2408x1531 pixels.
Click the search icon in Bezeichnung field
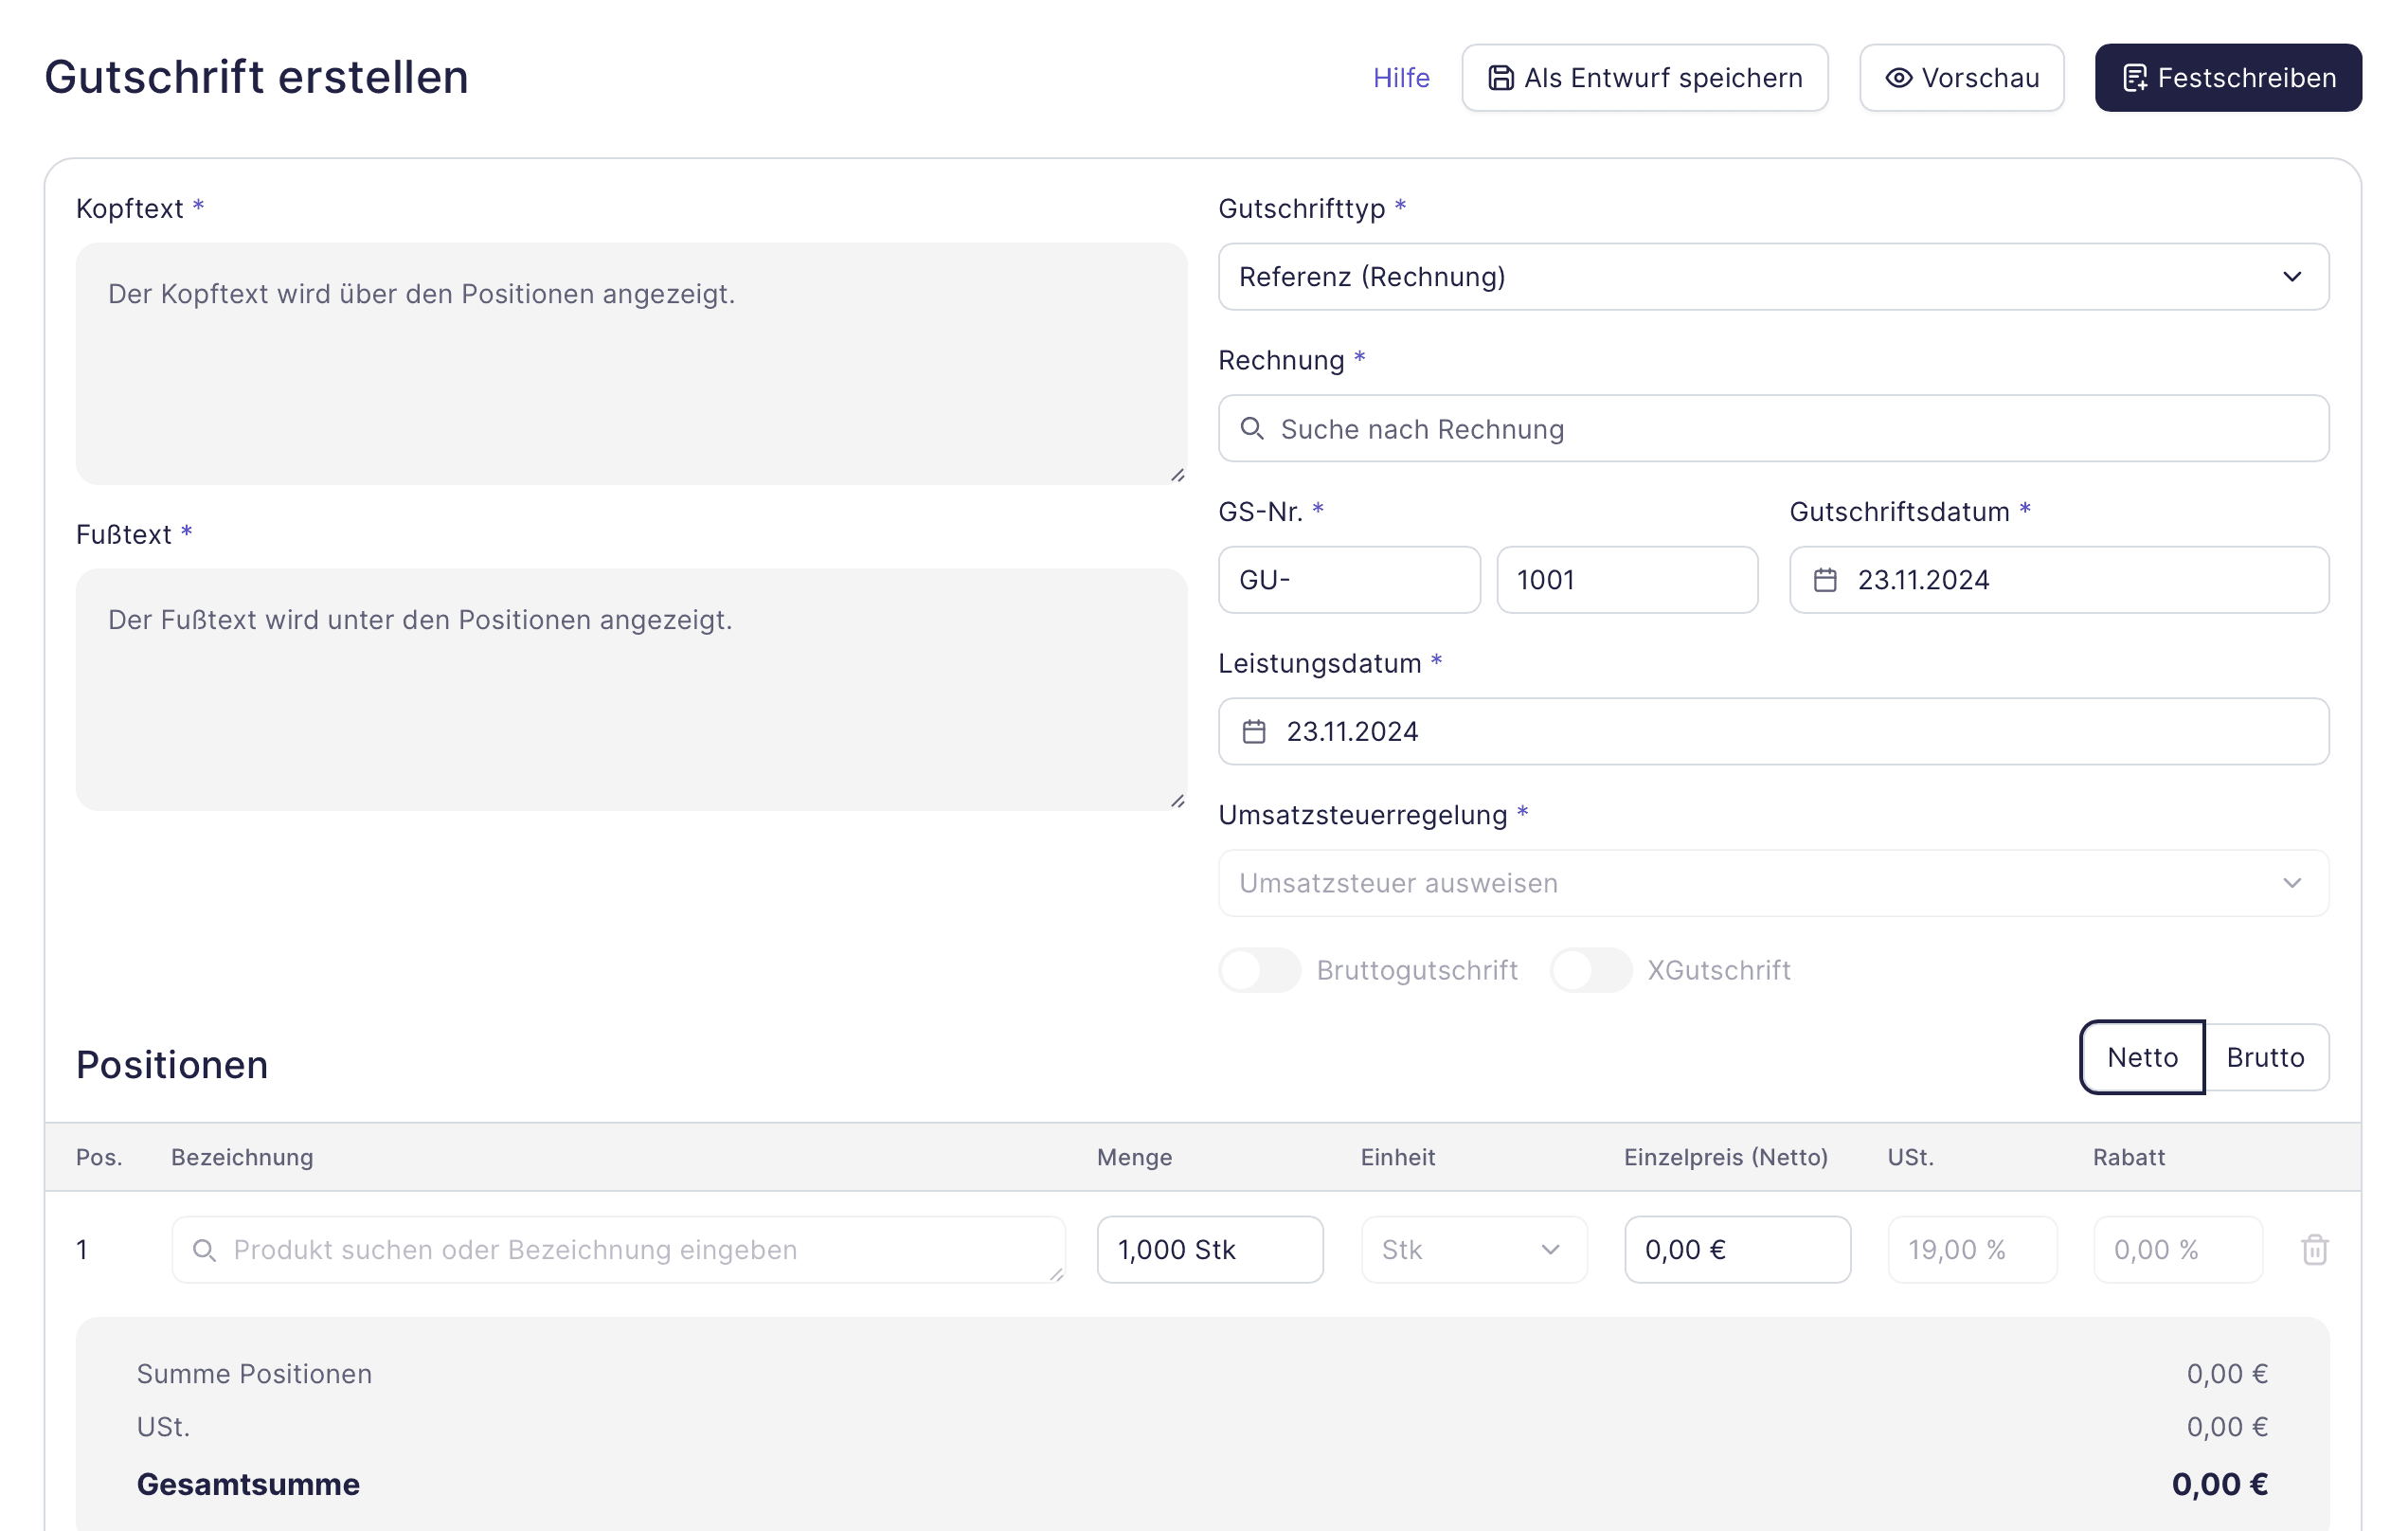pyautogui.click(x=203, y=1250)
